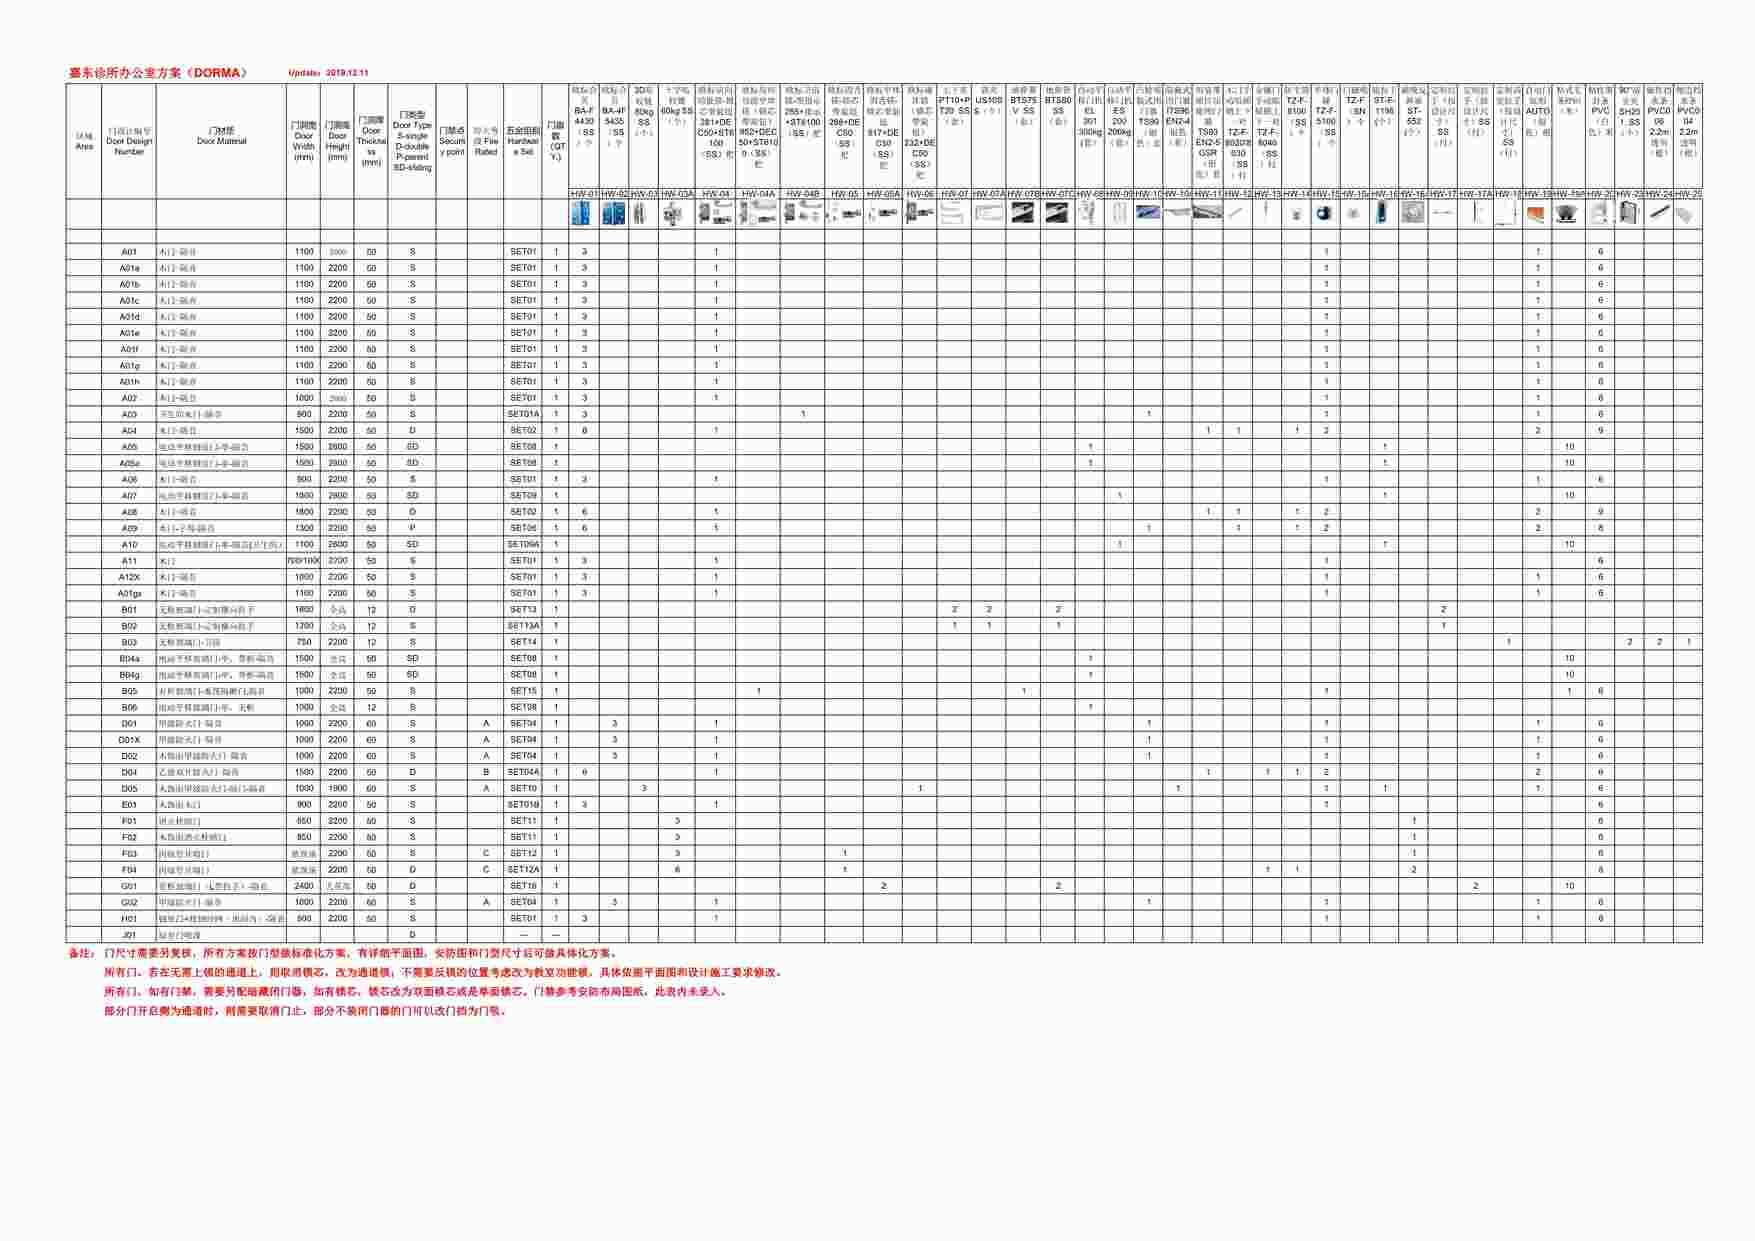Click the 2400 width cell in row G01
This screenshot has height=1241, width=1755.
pyautogui.click(x=304, y=886)
